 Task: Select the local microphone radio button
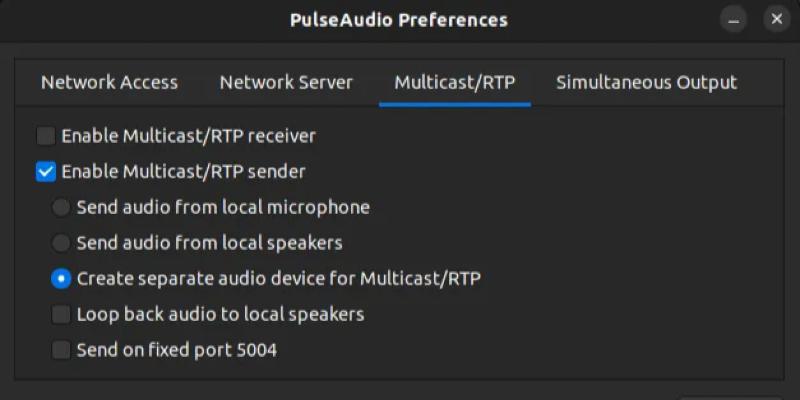tap(62, 207)
